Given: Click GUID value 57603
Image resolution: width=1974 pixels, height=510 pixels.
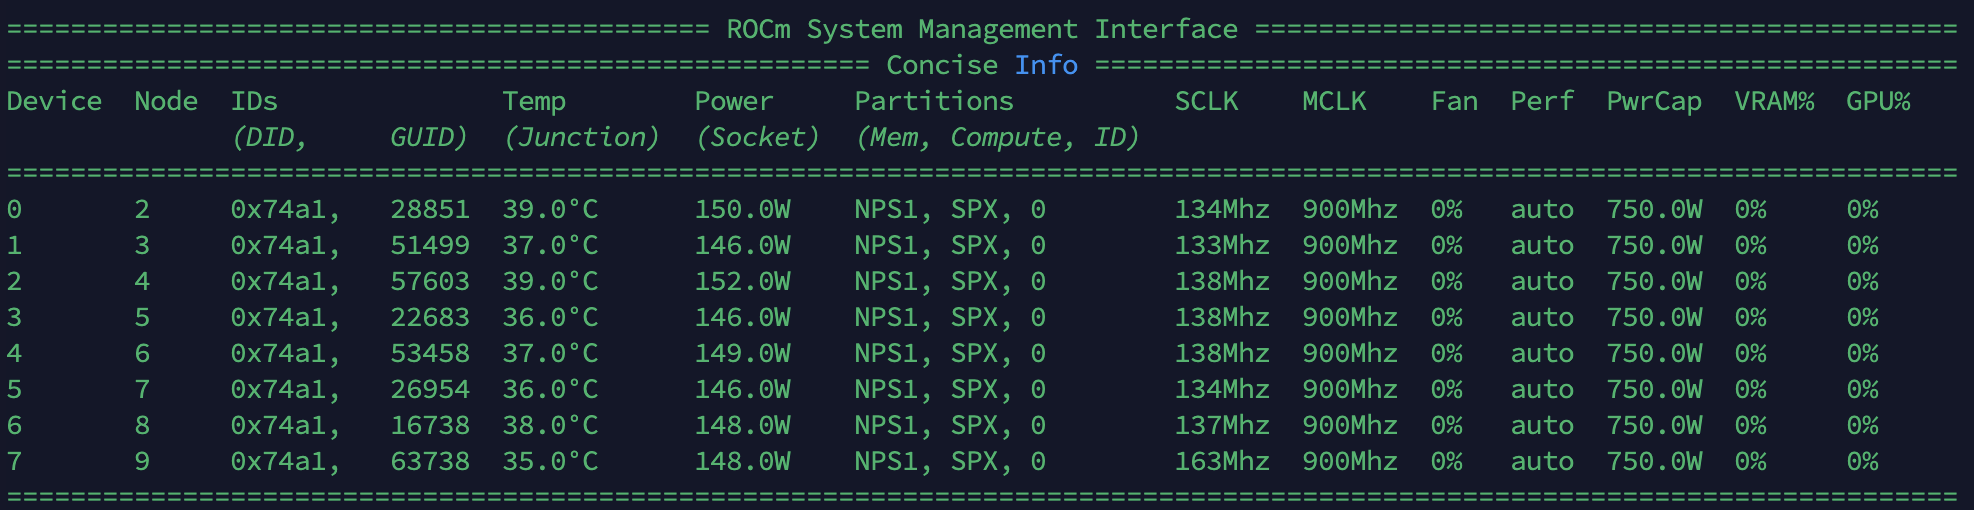Looking at the screenshot, I should [x=430, y=281].
